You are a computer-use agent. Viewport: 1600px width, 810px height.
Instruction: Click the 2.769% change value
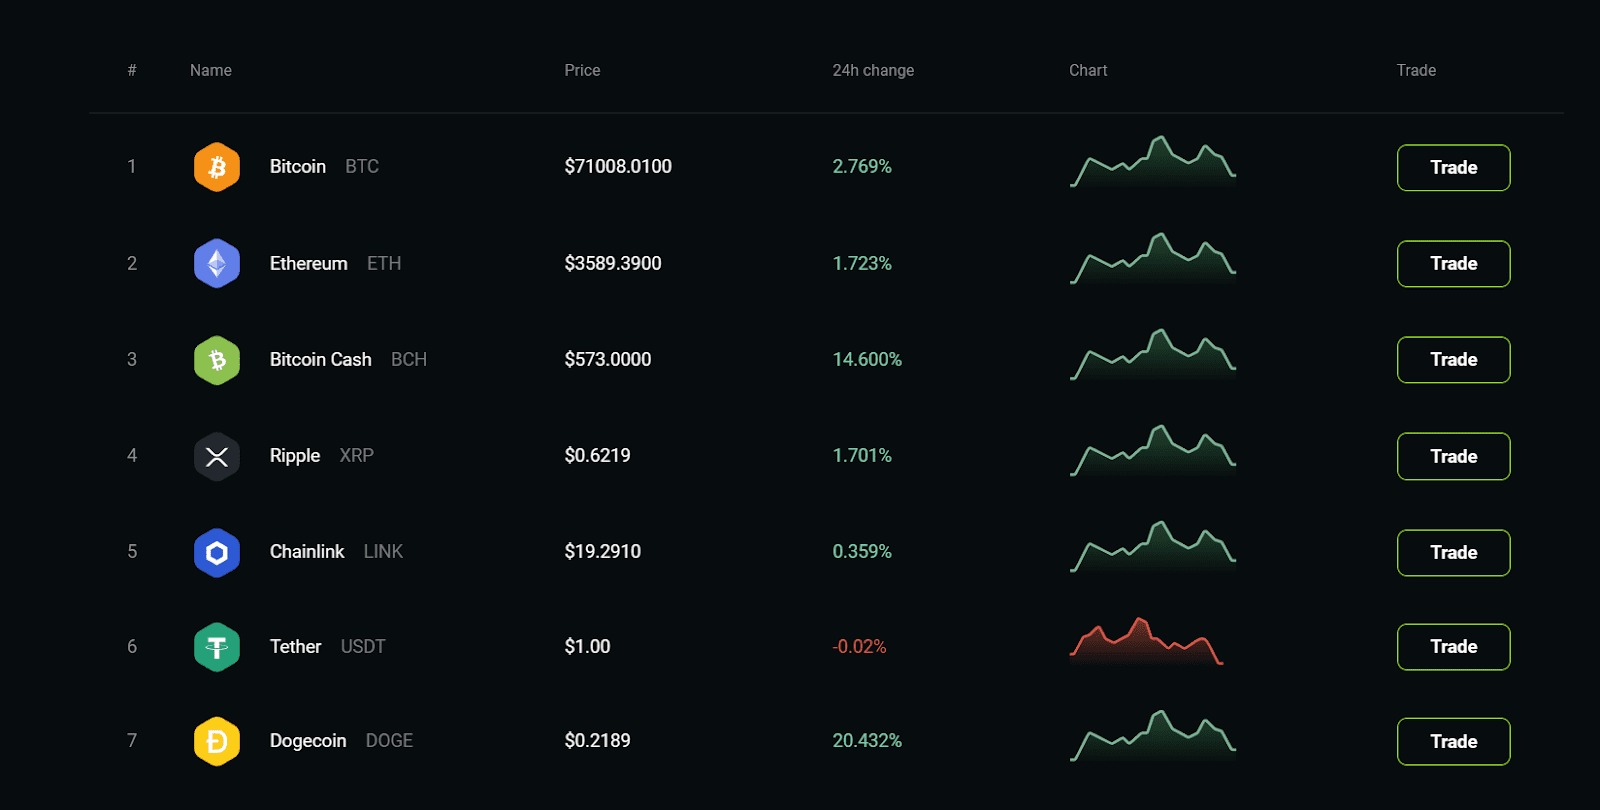click(862, 166)
